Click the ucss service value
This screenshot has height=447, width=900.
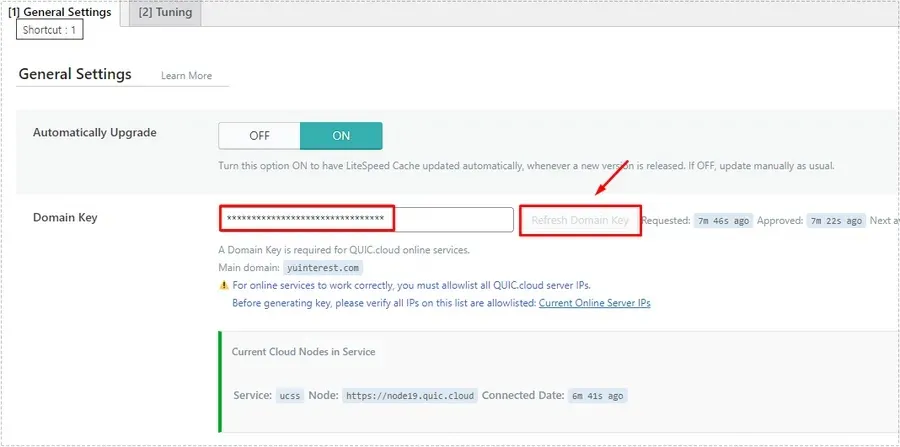(x=290, y=396)
